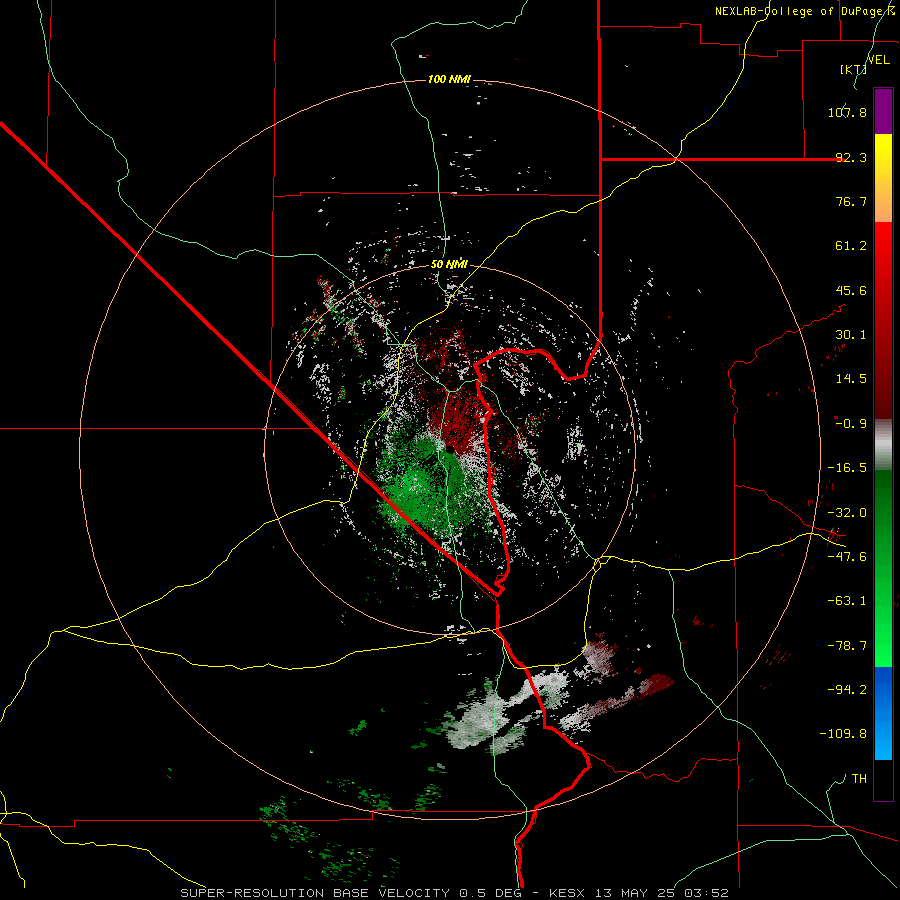The image size is (900, 900).
Task: Click the -109.8 legend value
Action: [843, 734]
